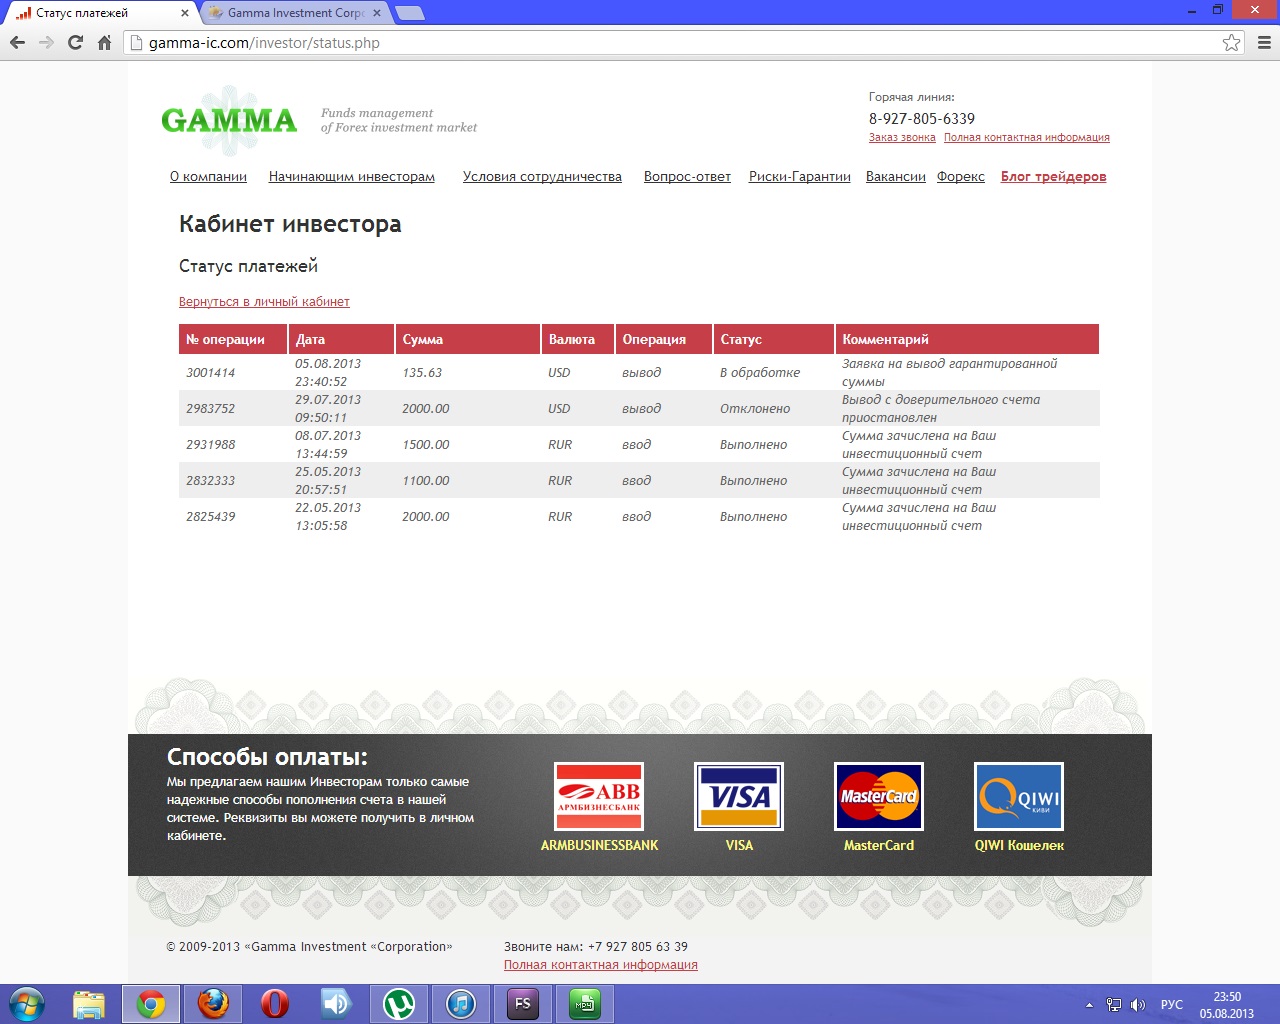Screen dimensions: 1280x1024
Task: Launch Firefox from the taskbar
Action: point(213,1004)
